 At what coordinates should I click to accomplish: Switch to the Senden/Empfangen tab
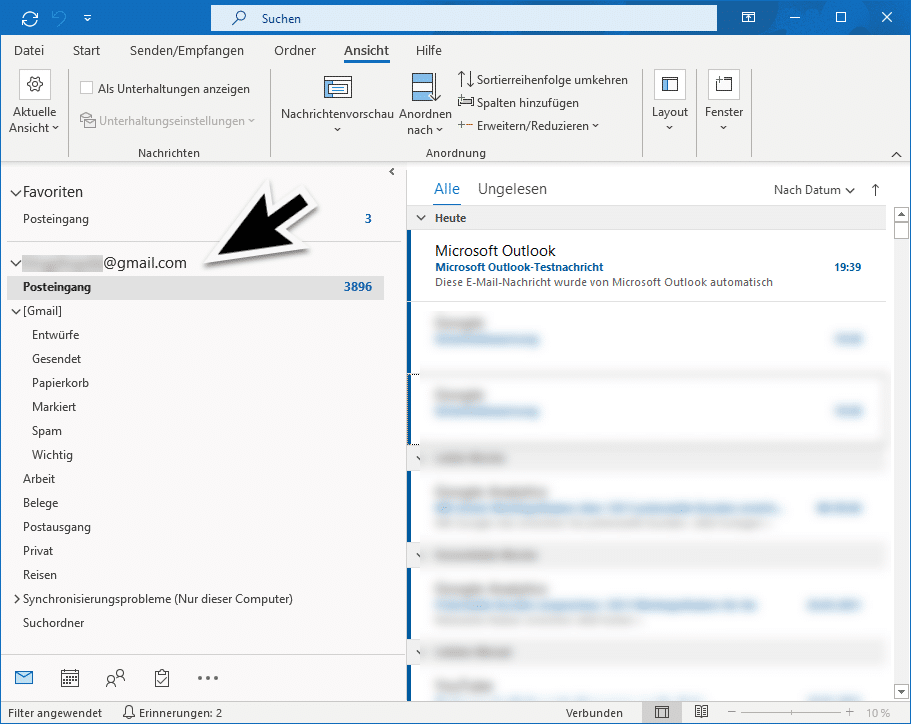click(186, 51)
